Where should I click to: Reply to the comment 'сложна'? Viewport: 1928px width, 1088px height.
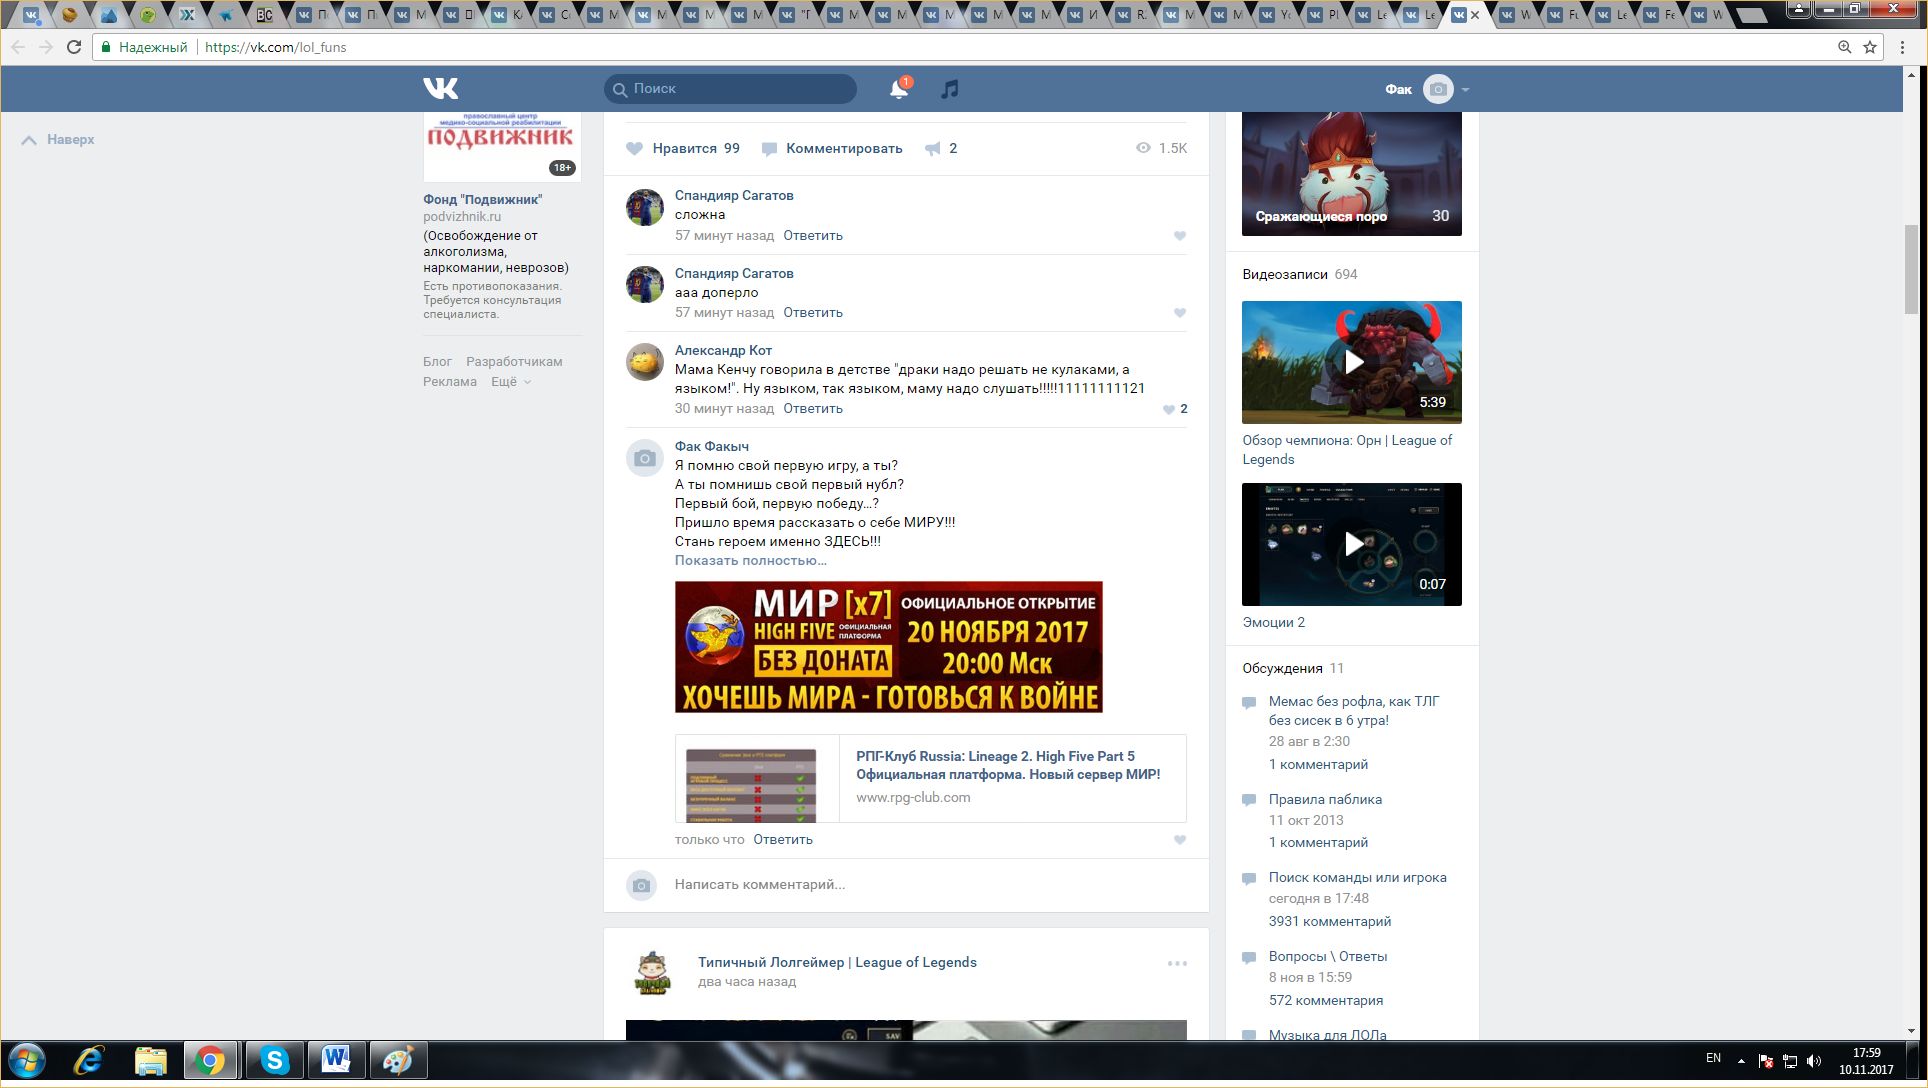tap(813, 236)
